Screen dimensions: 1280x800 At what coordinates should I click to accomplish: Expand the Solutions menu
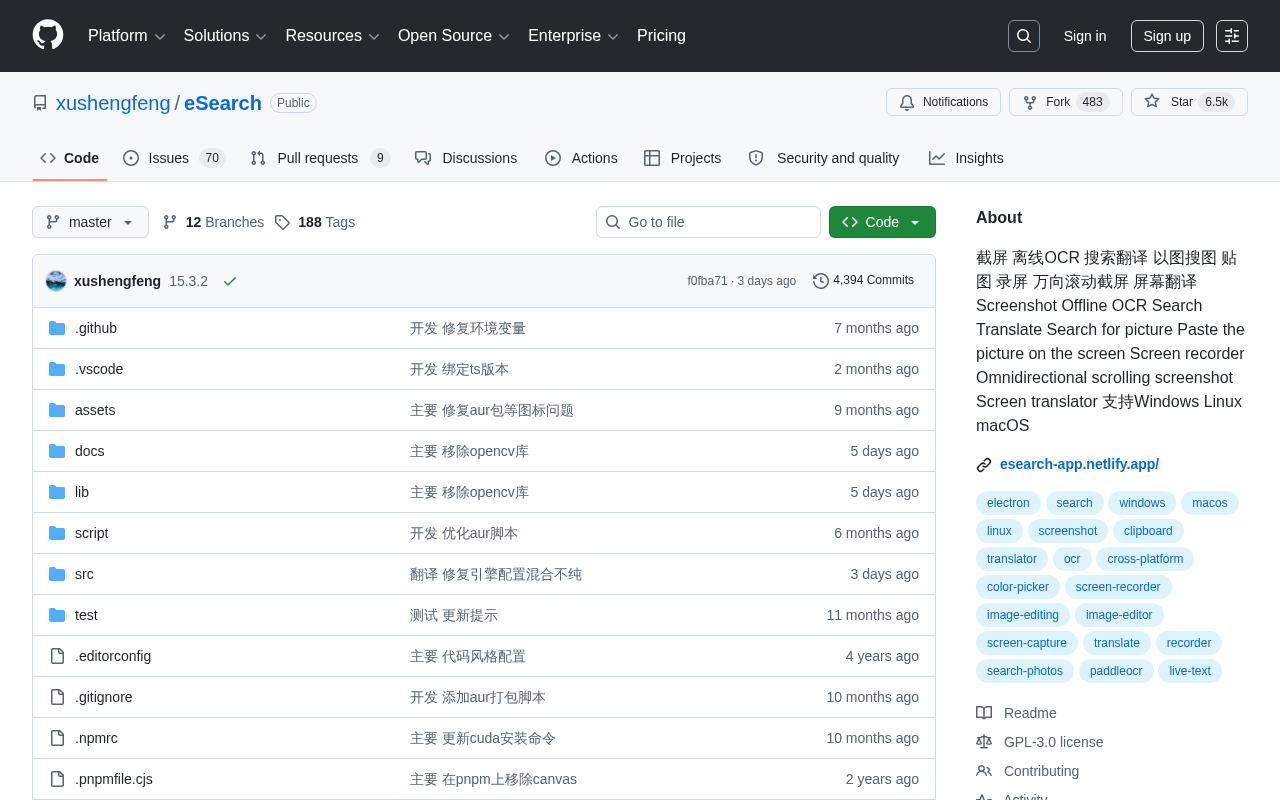click(x=225, y=36)
